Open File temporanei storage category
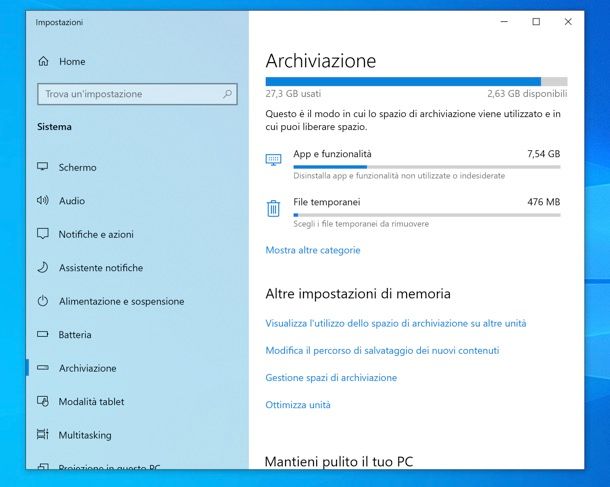The height and width of the screenshot is (487, 610). coord(413,212)
